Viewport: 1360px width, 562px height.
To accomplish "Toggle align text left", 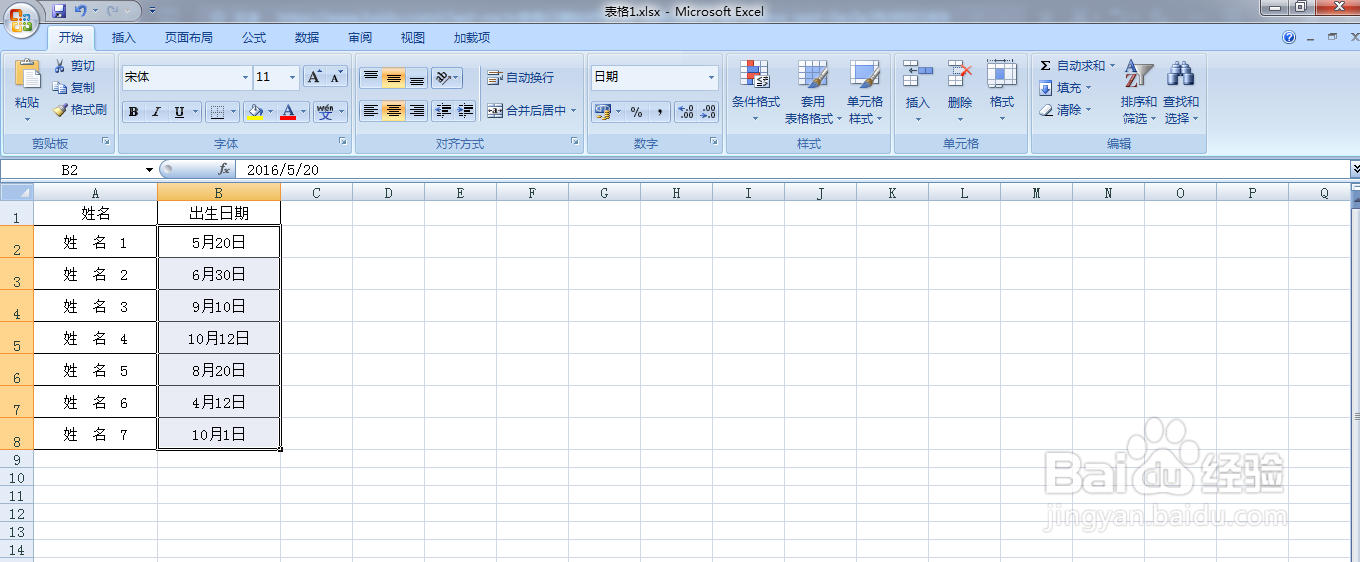I will (371, 111).
